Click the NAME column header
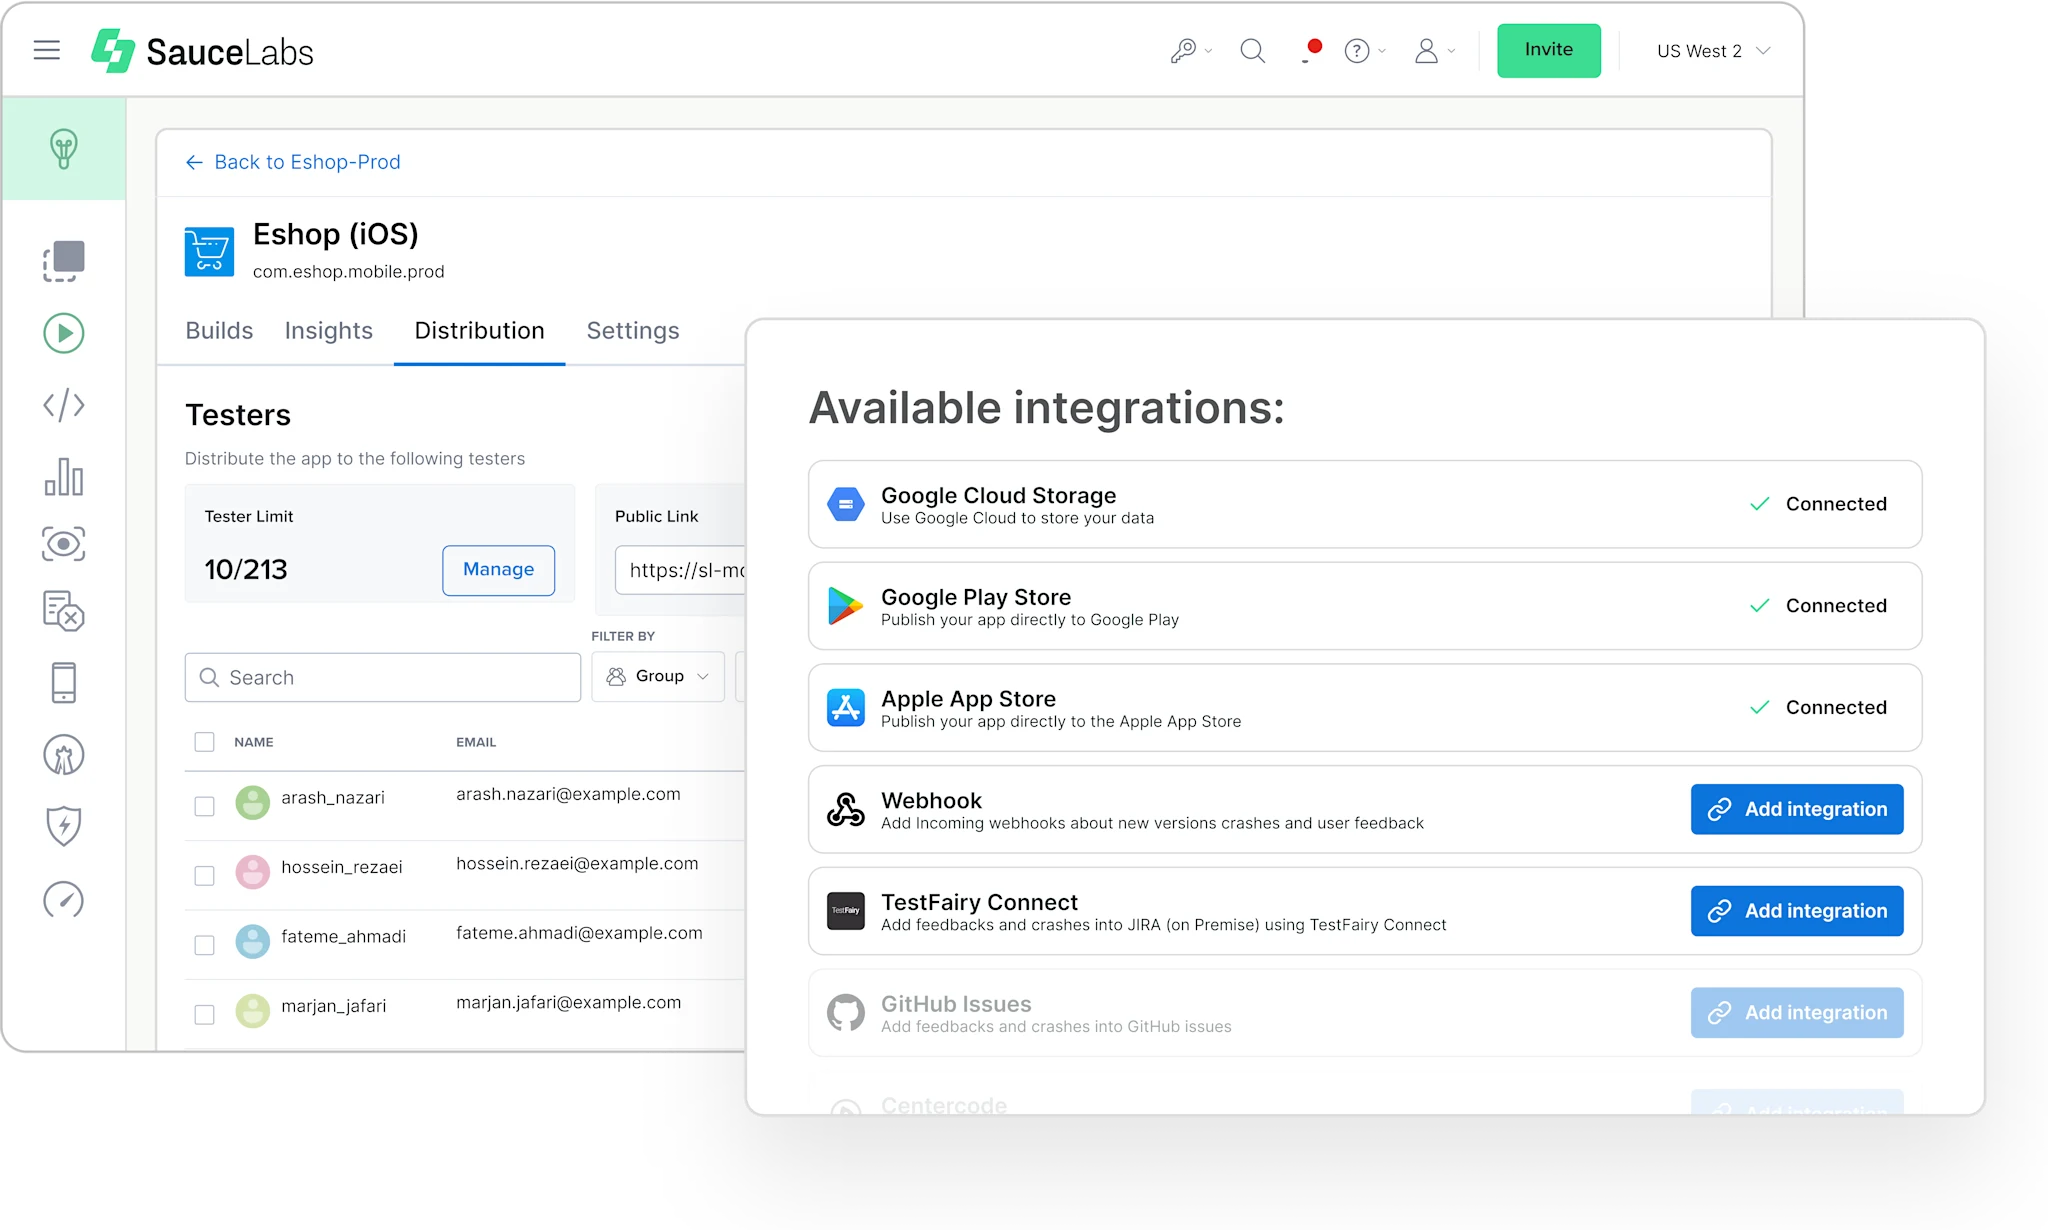 254,742
